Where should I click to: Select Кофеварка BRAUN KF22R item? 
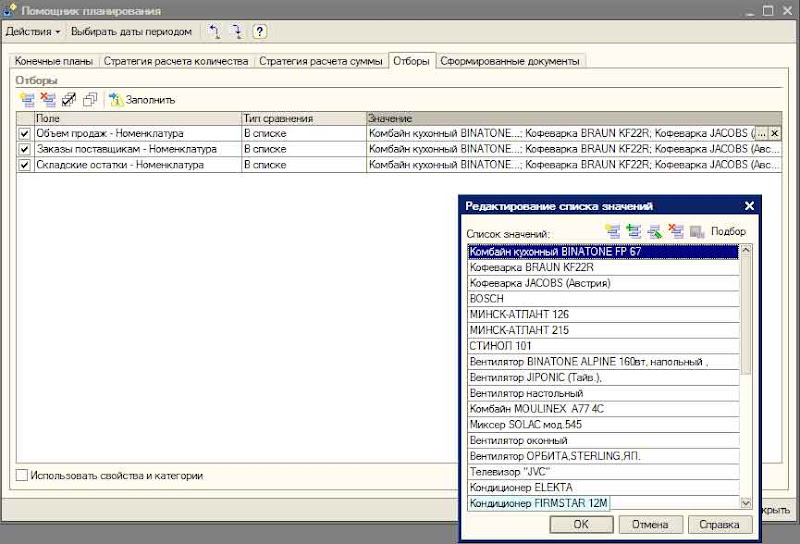point(603,268)
